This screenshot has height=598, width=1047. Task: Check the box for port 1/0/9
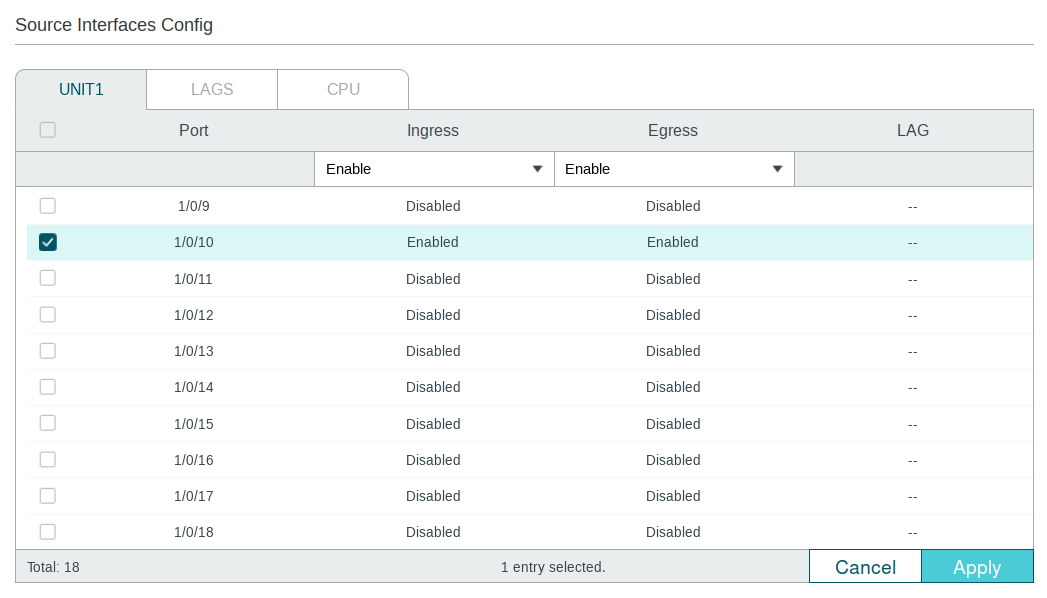47,206
